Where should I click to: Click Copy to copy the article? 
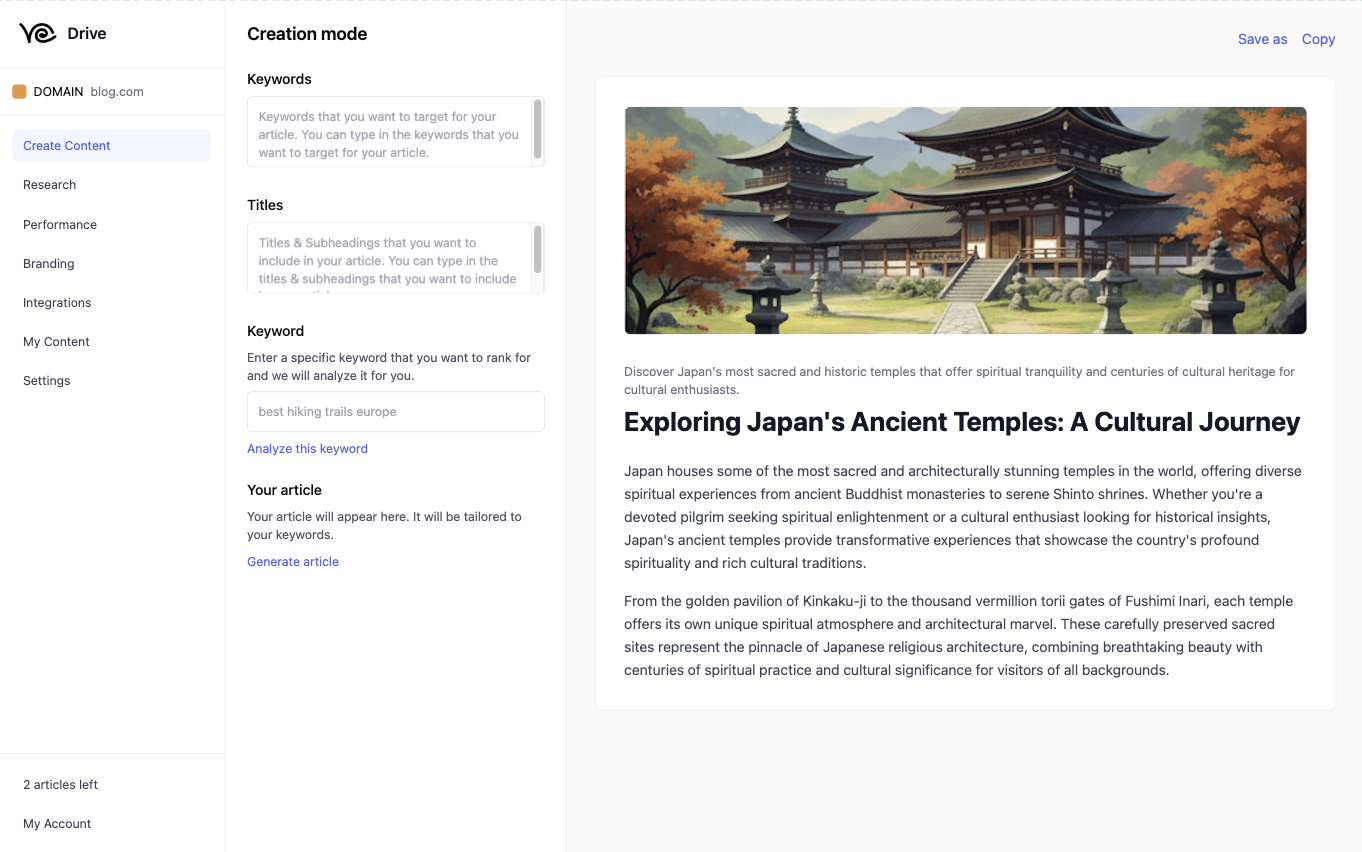[1318, 39]
